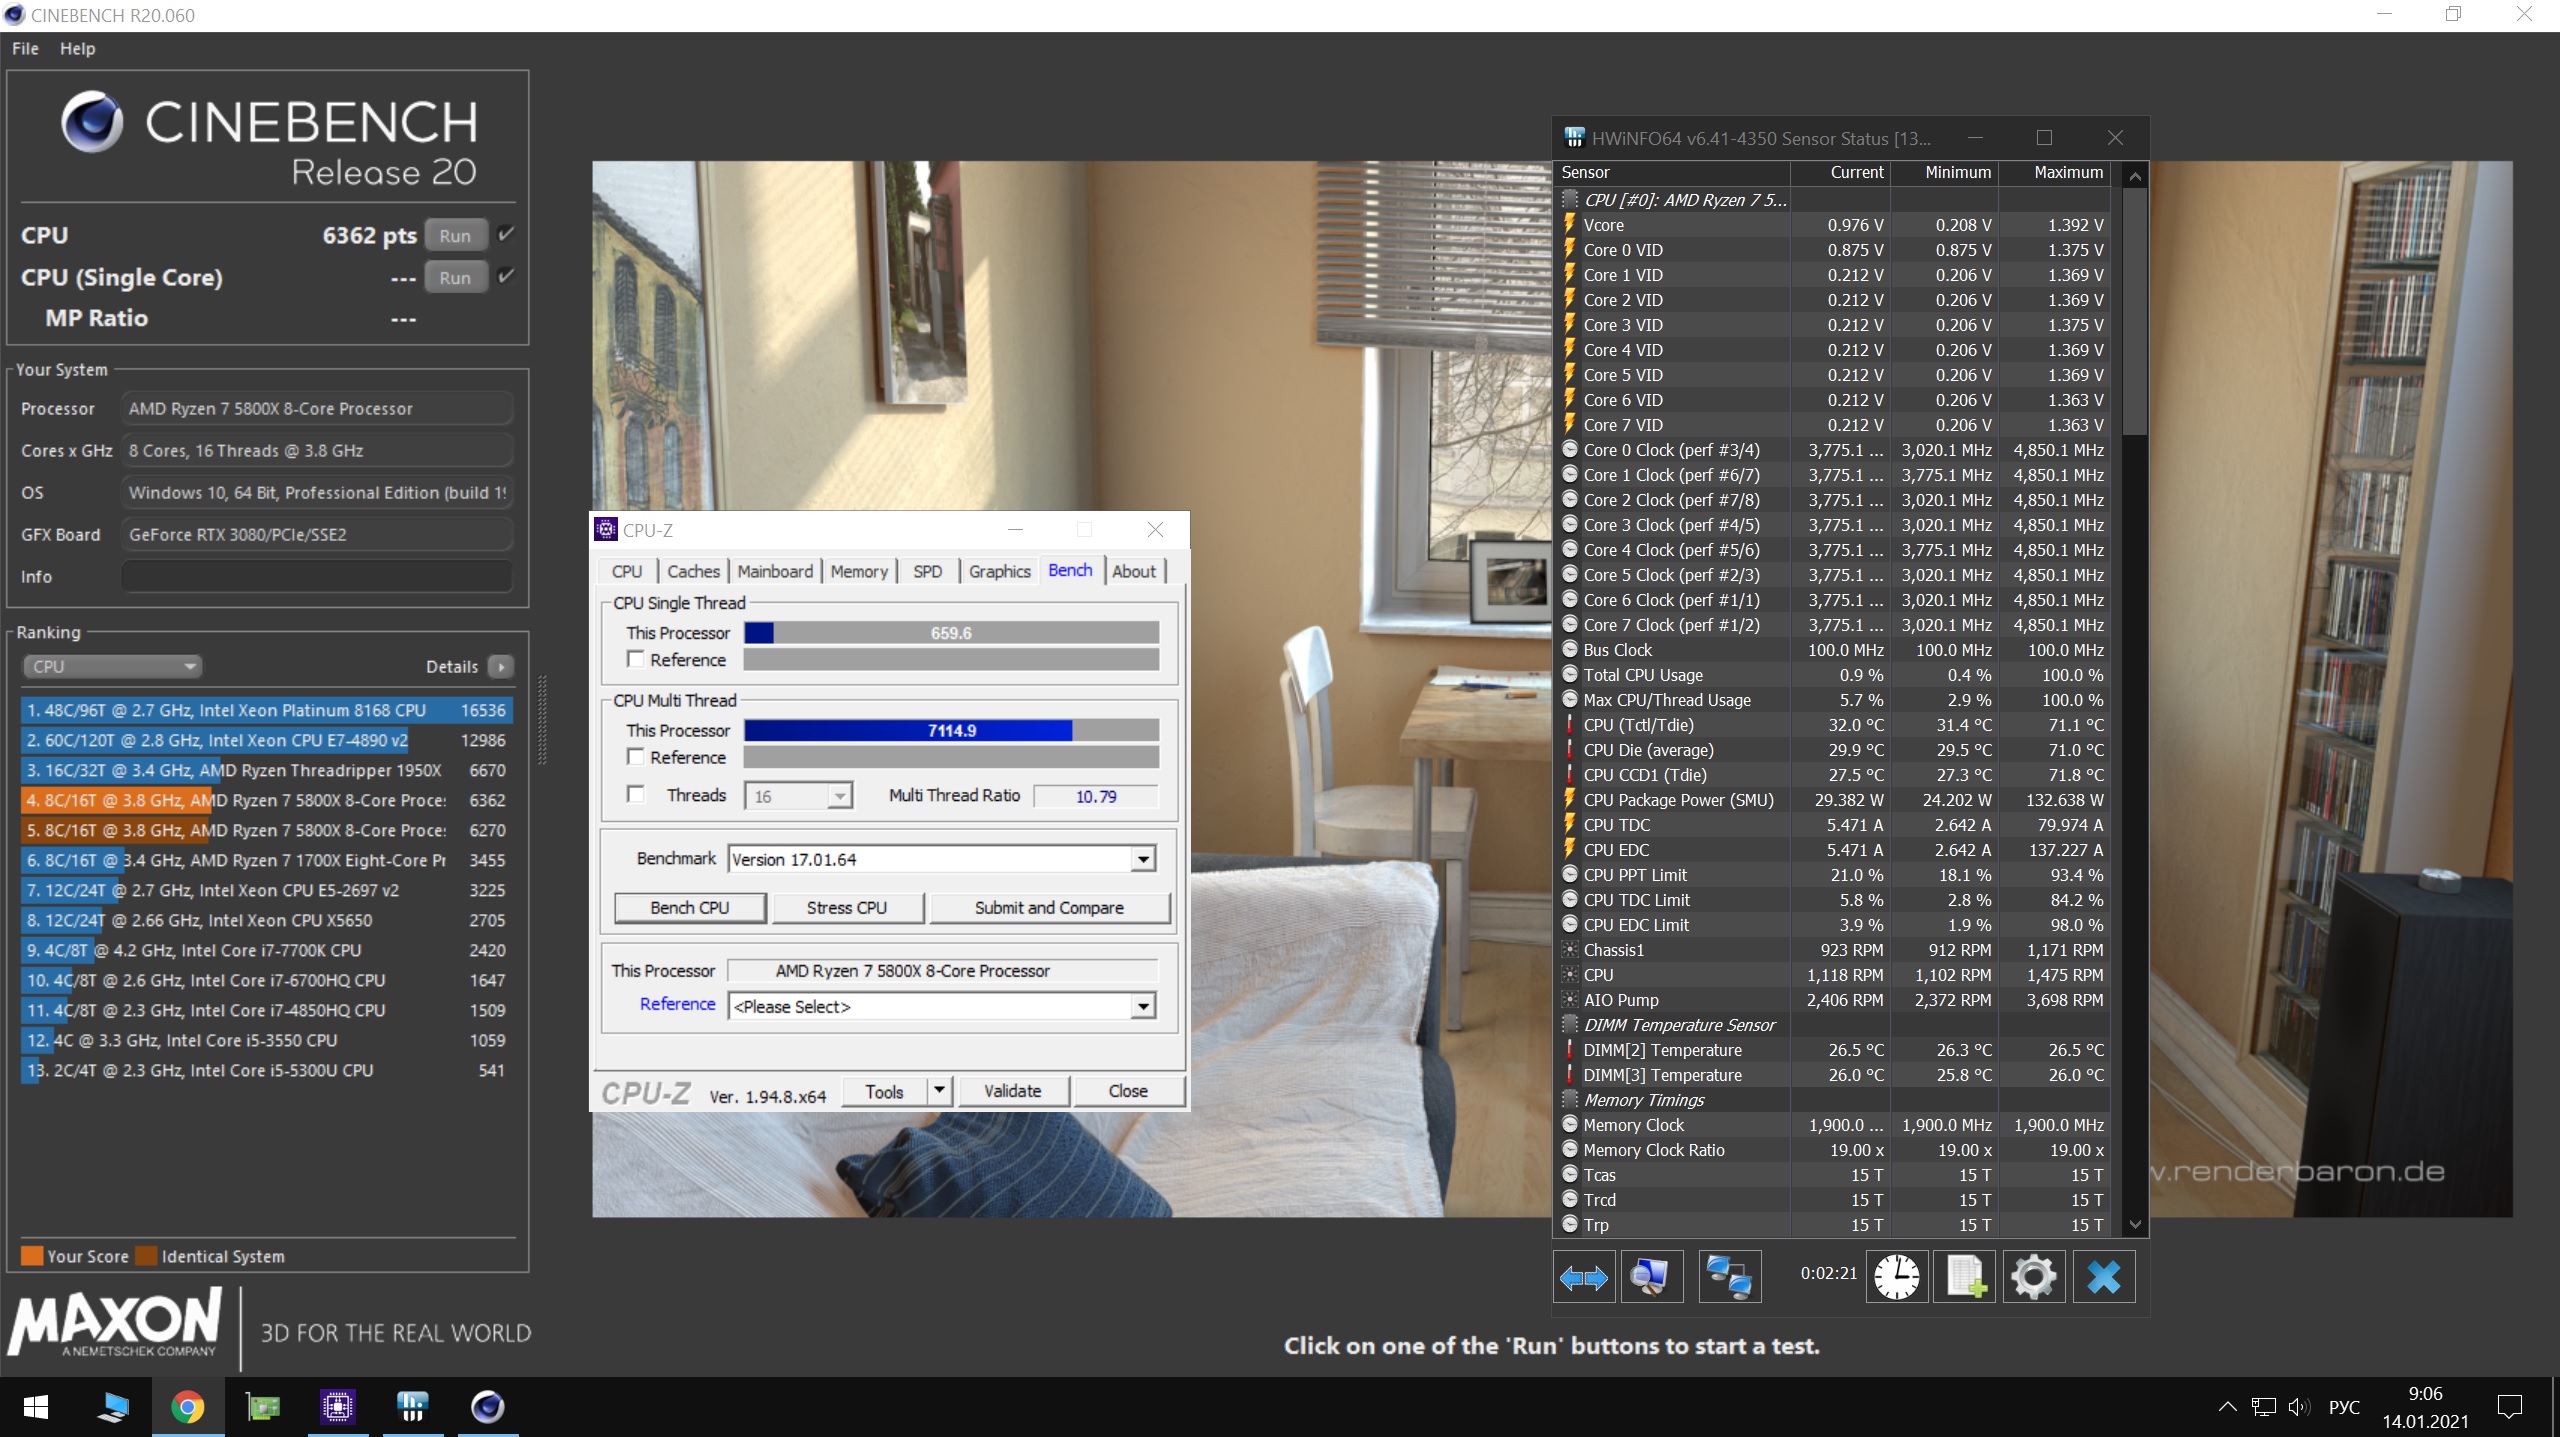The height and width of the screenshot is (1437, 2560).
Task: Run the CPU multi-core test
Action: [455, 236]
